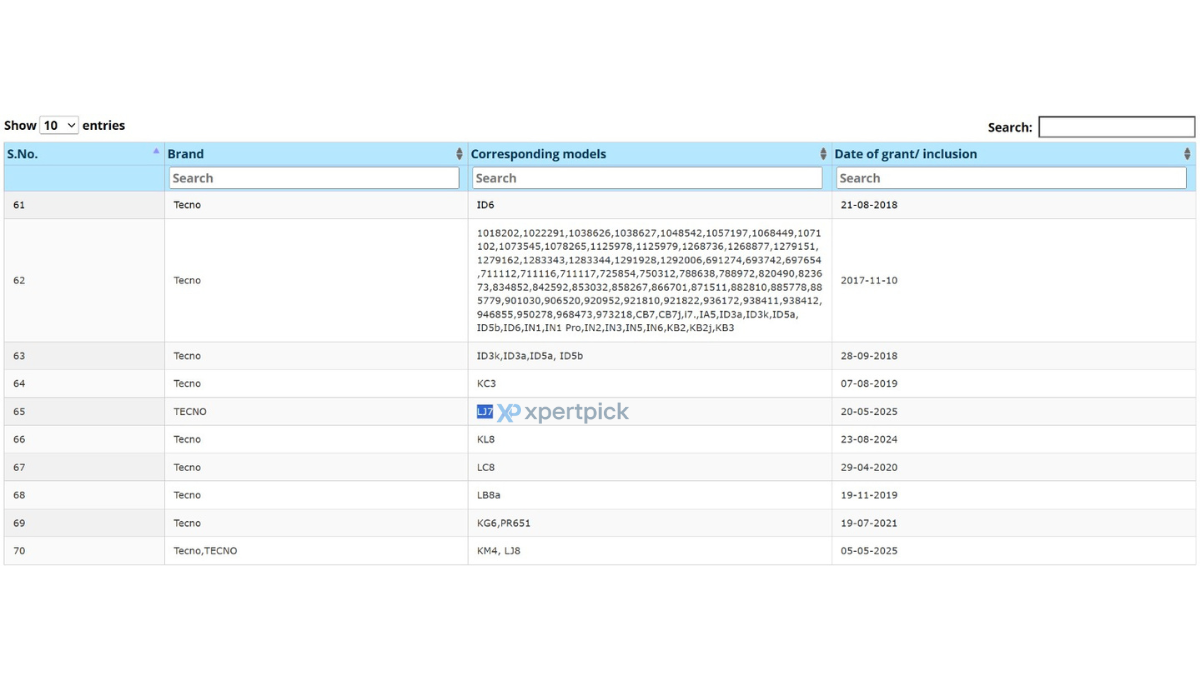Click Tecno brand in row 64
The height and width of the screenshot is (680, 1200).
point(187,384)
